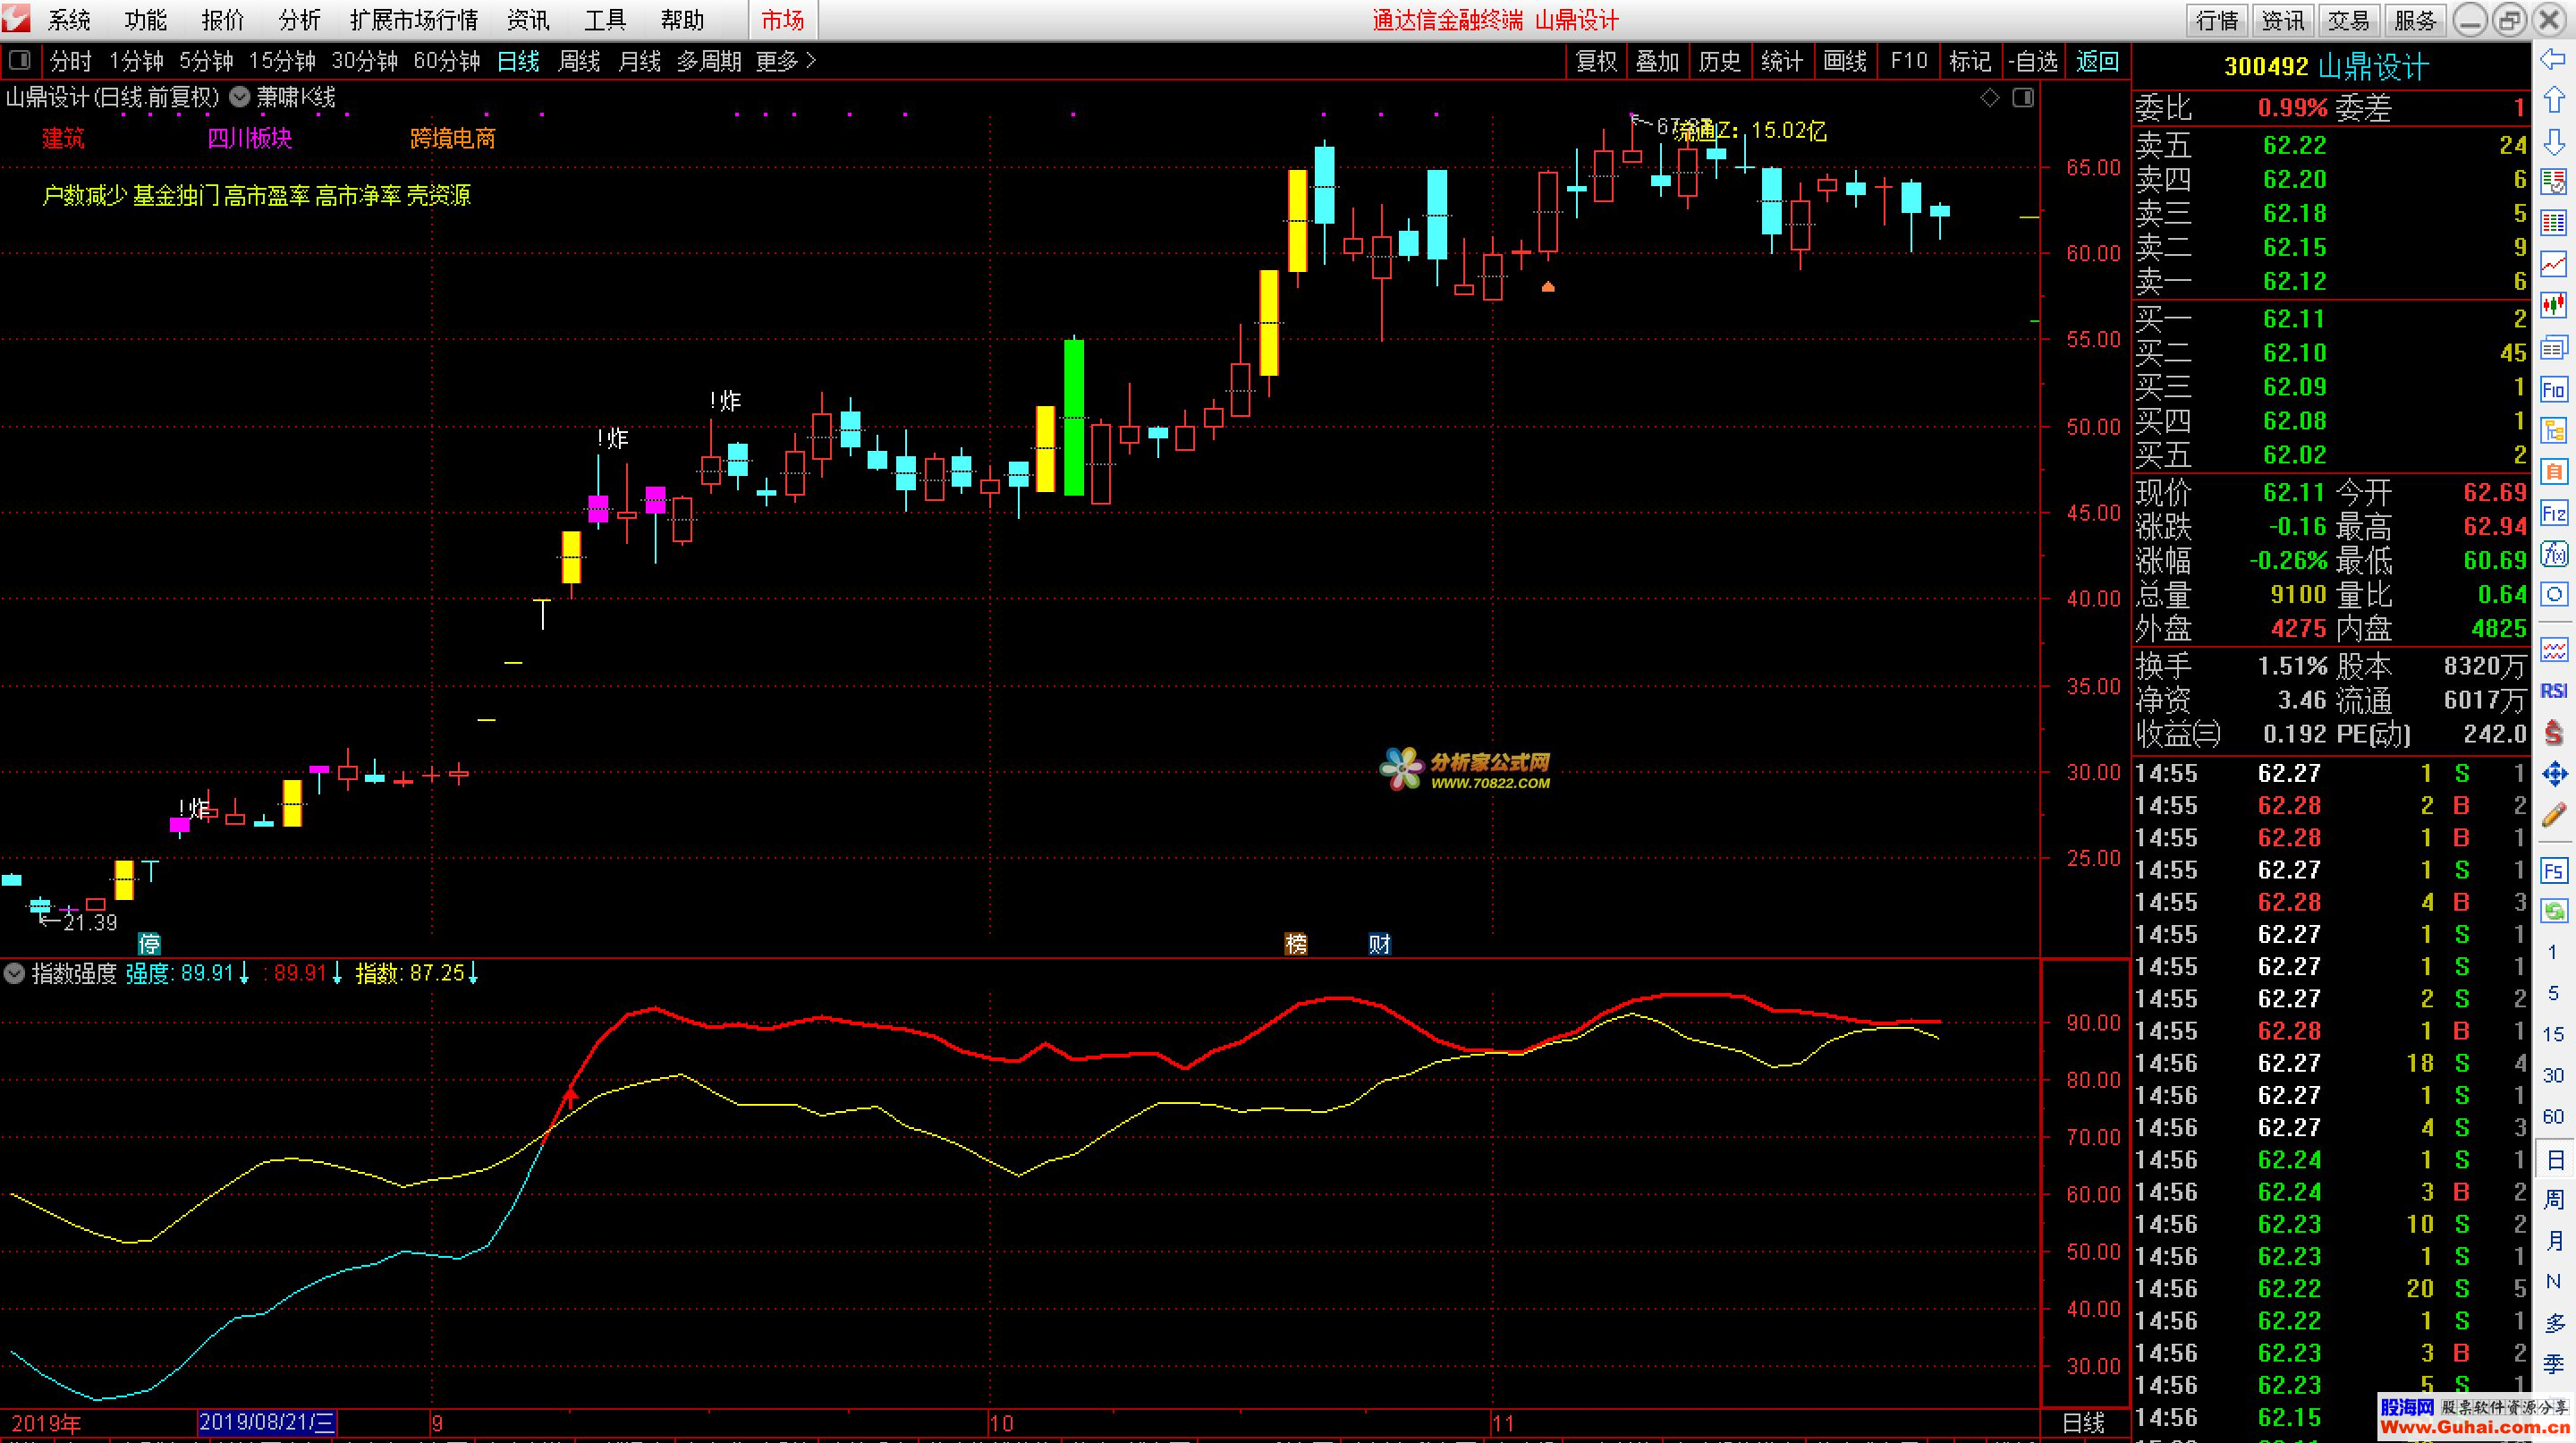Switch to 60-minute period in right sidebar
Viewport: 2576px width, 1443px height.
coord(2554,1116)
